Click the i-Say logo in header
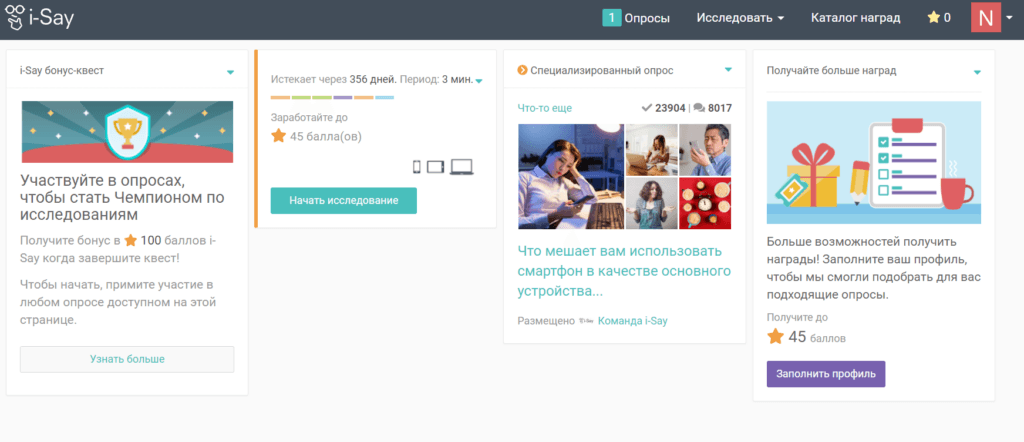Image resolution: width=1024 pixels, height=442 pixels. coord(39,18)
